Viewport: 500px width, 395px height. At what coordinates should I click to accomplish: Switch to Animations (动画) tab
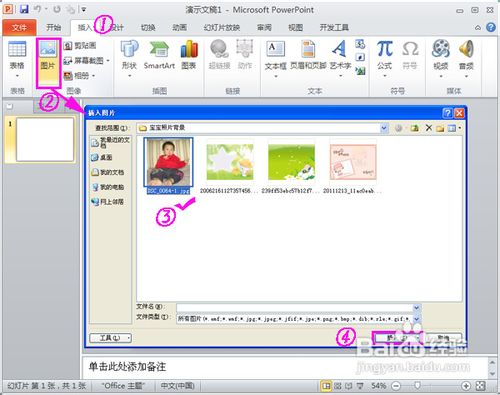[x=179, y=28]
